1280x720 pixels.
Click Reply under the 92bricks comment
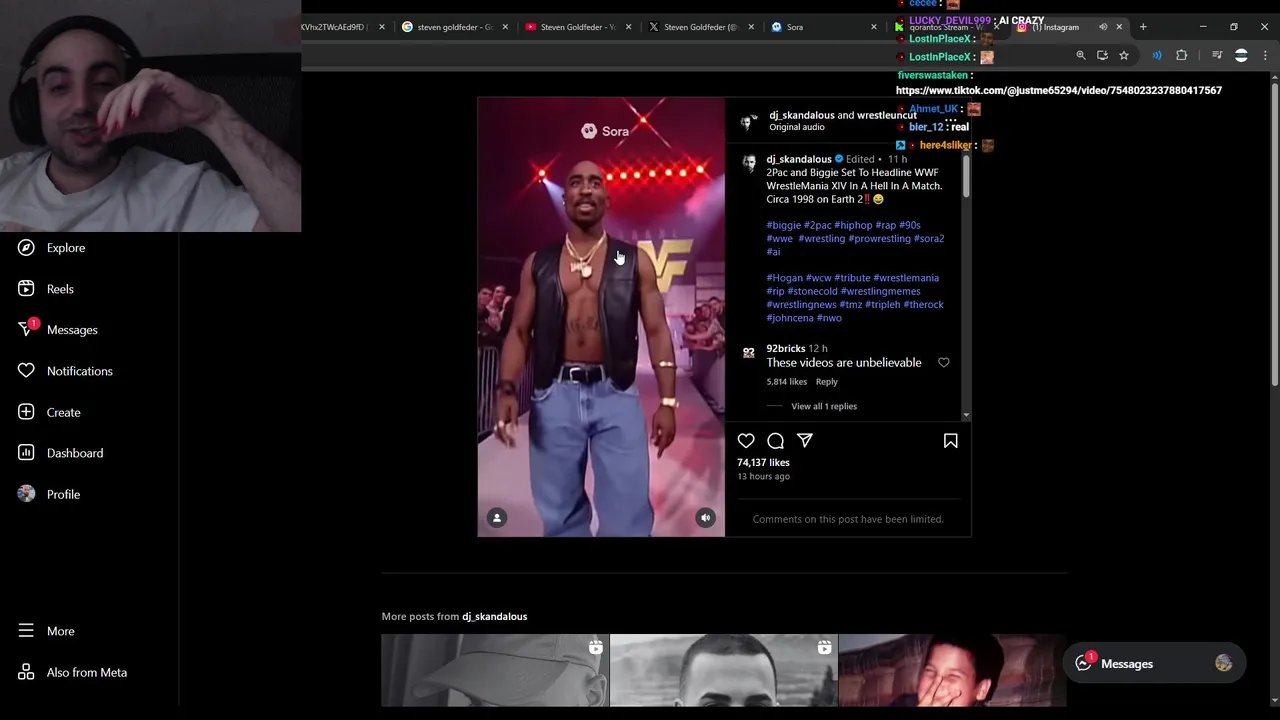tap(826, 382)
